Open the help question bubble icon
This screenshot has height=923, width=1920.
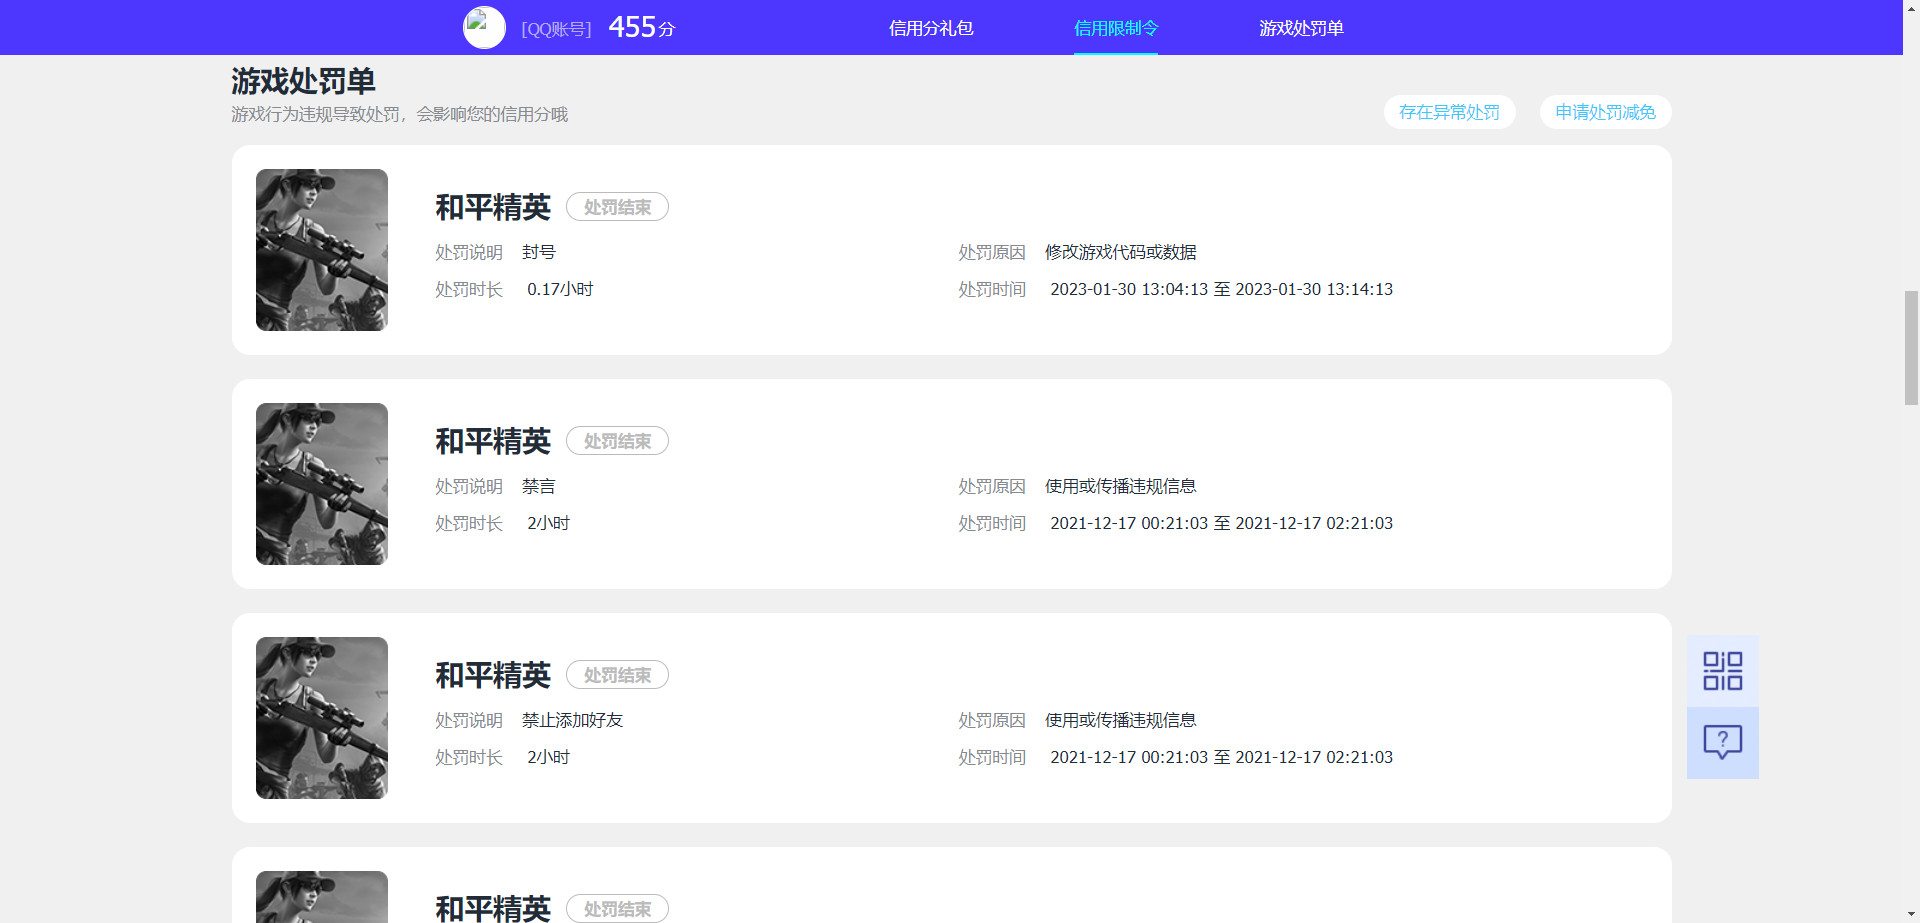1722,742
